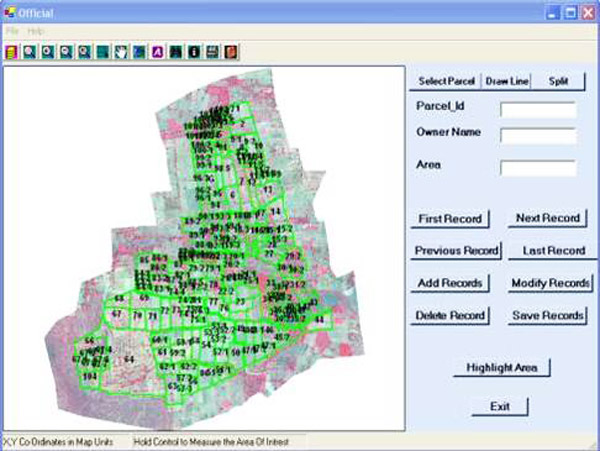
Task: Open the File menu
Action: [11, 32]
